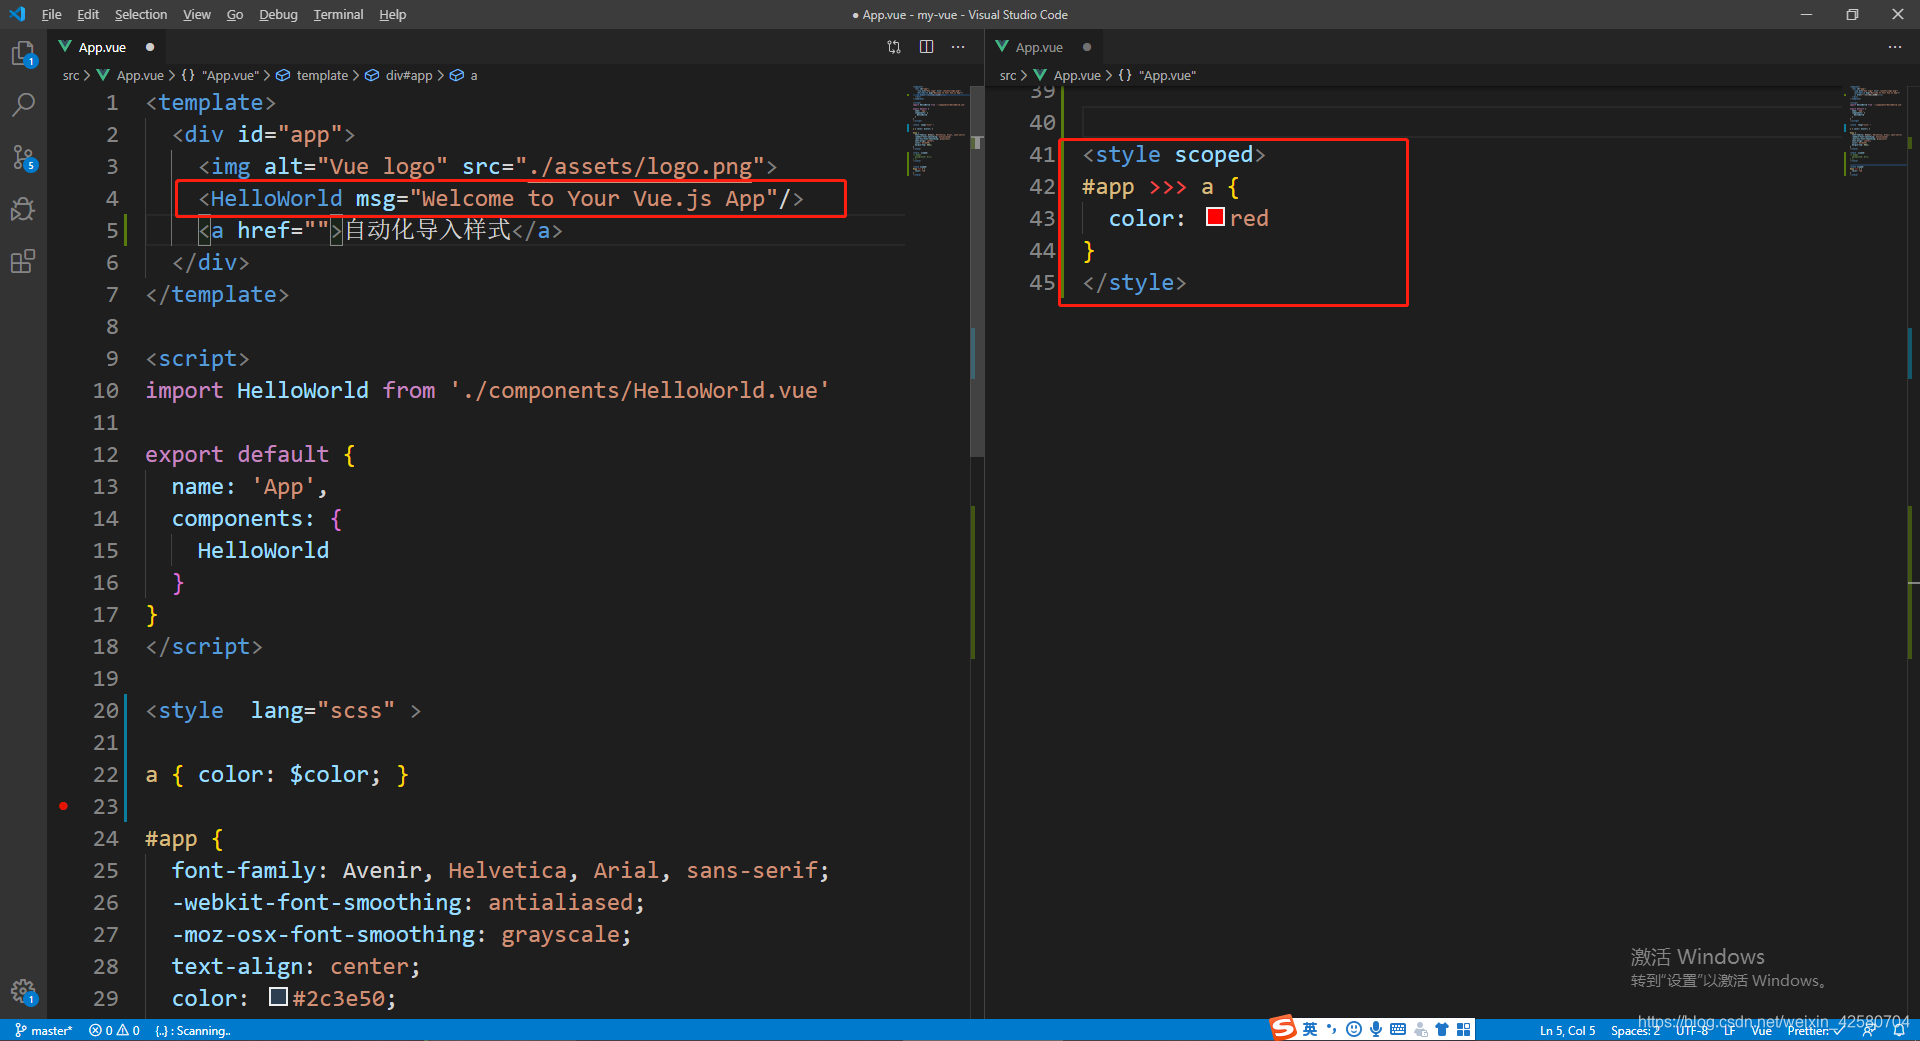Click './components/HelloWorld.vue' import path
This screenshot has width=1920, height=1041.
(x=639, y=391)
